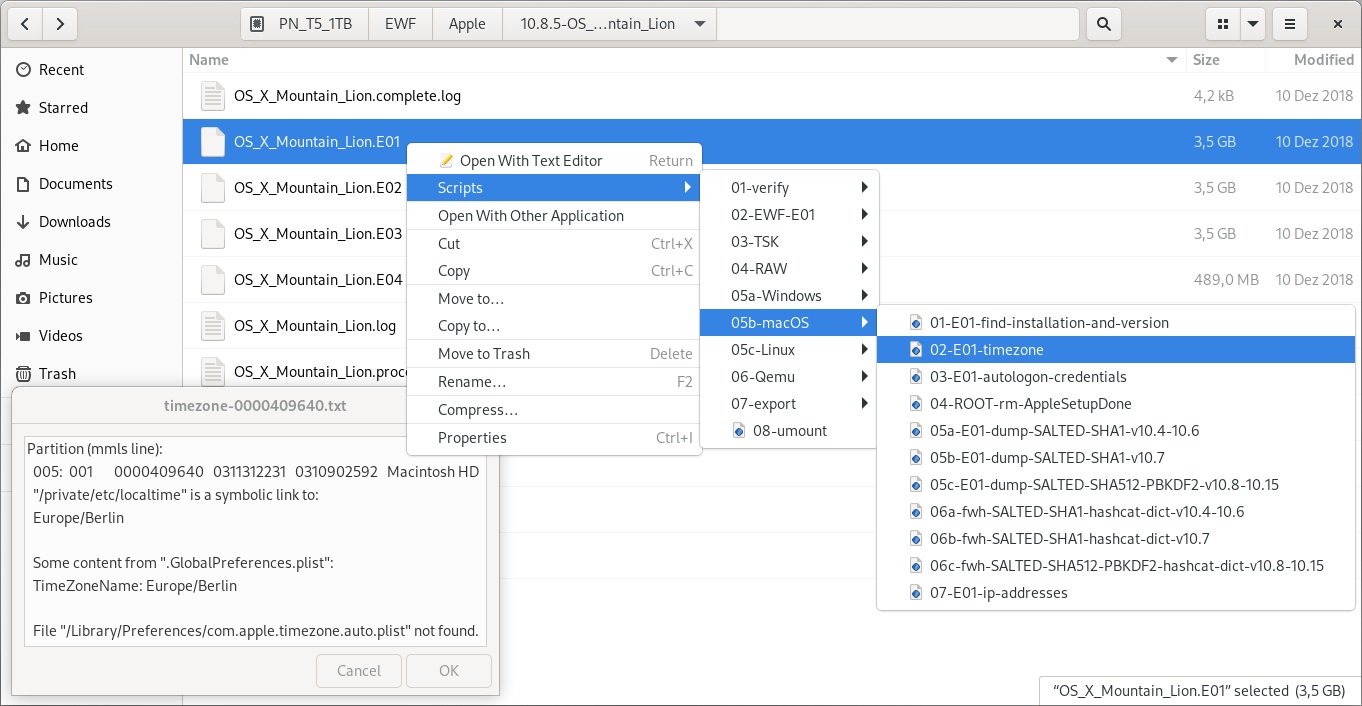Viewport: 1362px width, 706px height.
Task: Expand the 02-EWF-E01 scripts submenu
Action: (x=789, y=215)
